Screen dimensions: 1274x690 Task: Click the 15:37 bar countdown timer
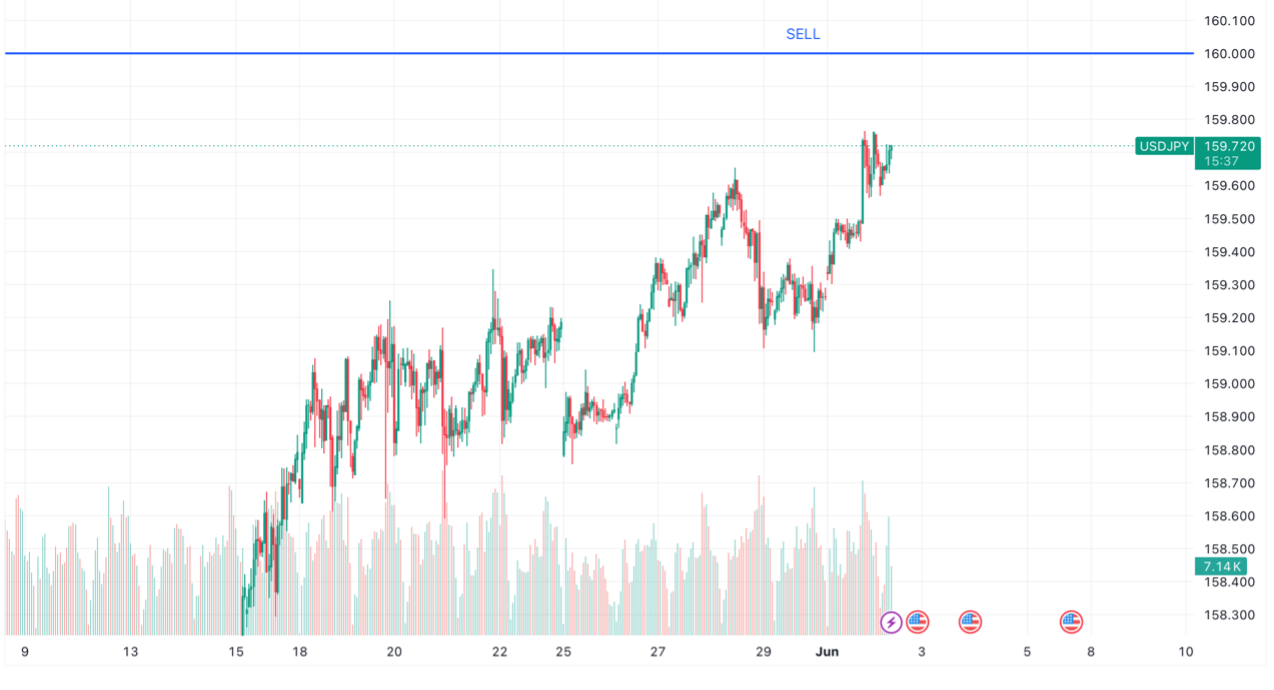(1222, 161)
